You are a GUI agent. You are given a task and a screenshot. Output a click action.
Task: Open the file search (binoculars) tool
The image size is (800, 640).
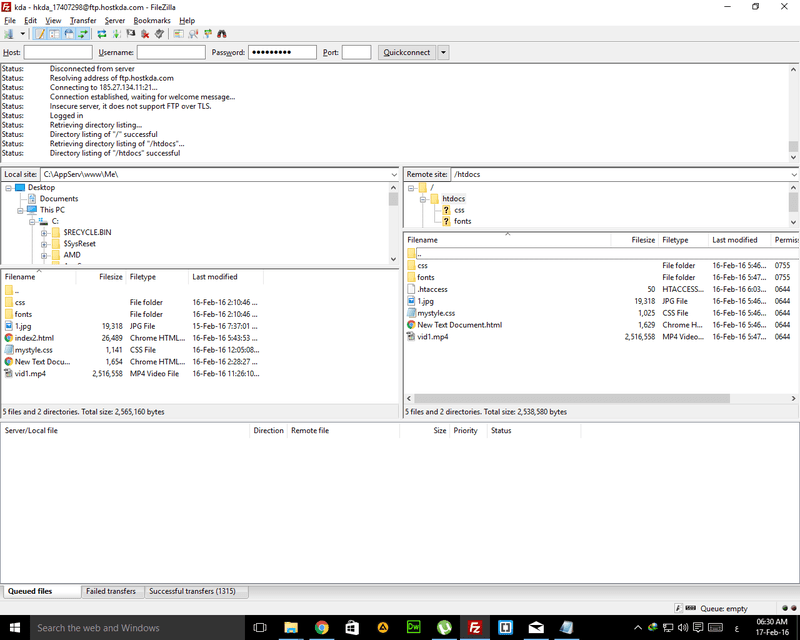[x=220, y=33]
